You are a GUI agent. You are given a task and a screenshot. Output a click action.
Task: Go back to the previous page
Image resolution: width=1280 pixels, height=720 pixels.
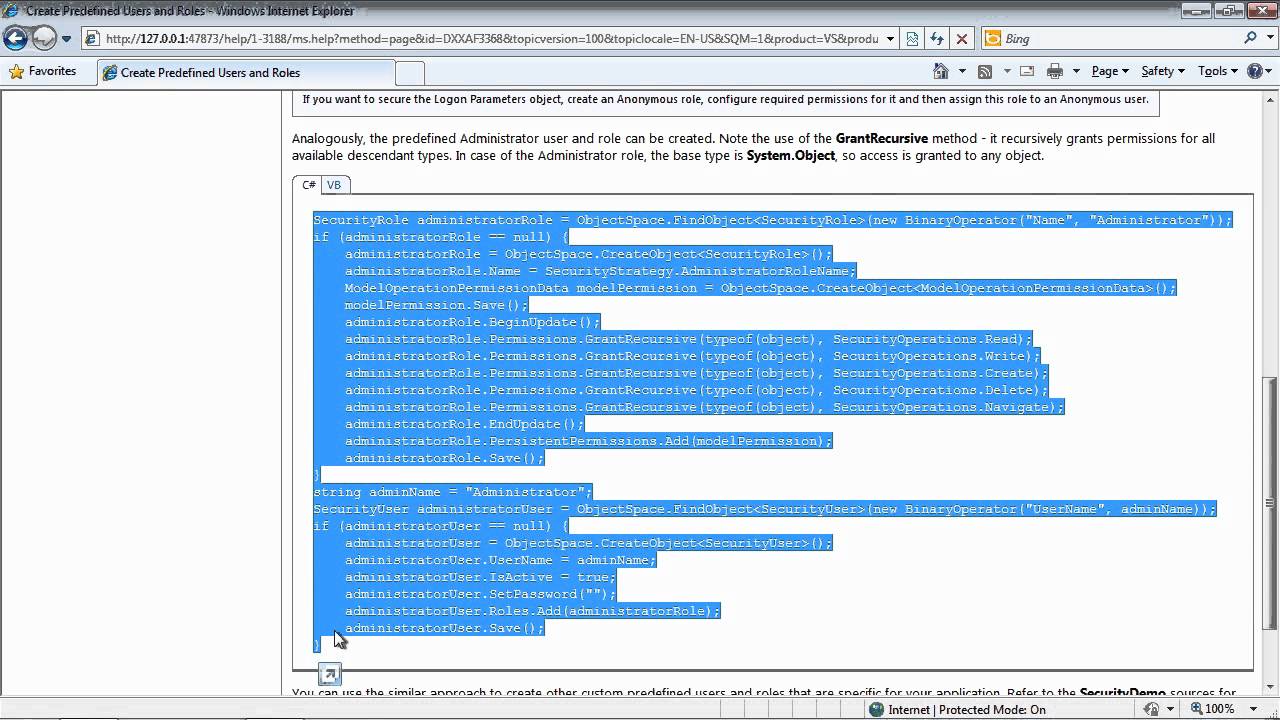click(15, 39)
